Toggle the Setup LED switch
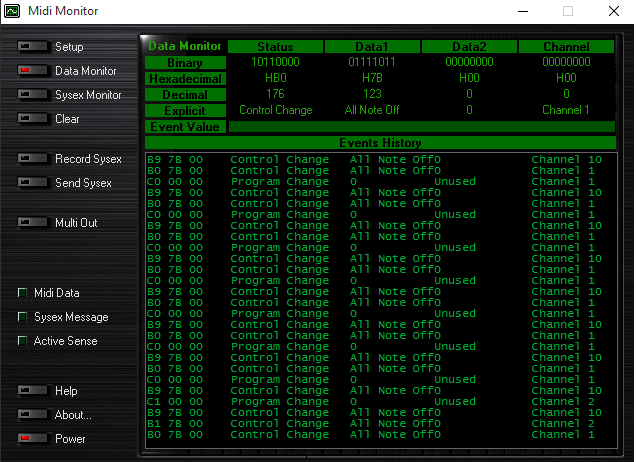 pyautogui.click(x=32, y=47)
